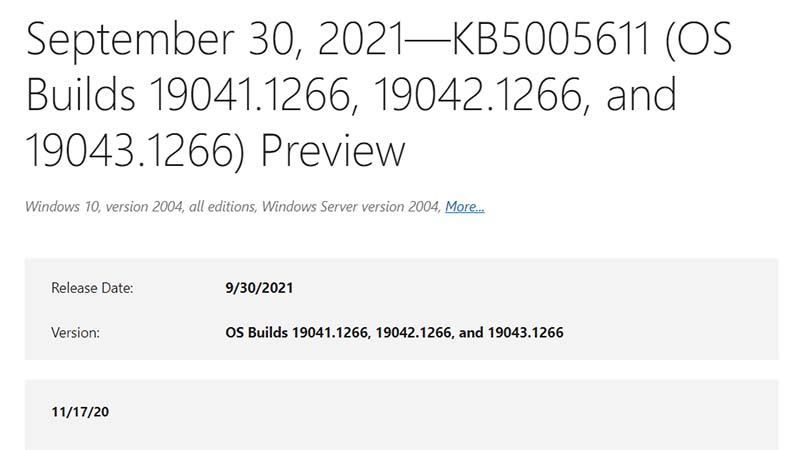Click "OS Builds" in the Version row
This screenshot has height=450, width=800.
(258, 332)
